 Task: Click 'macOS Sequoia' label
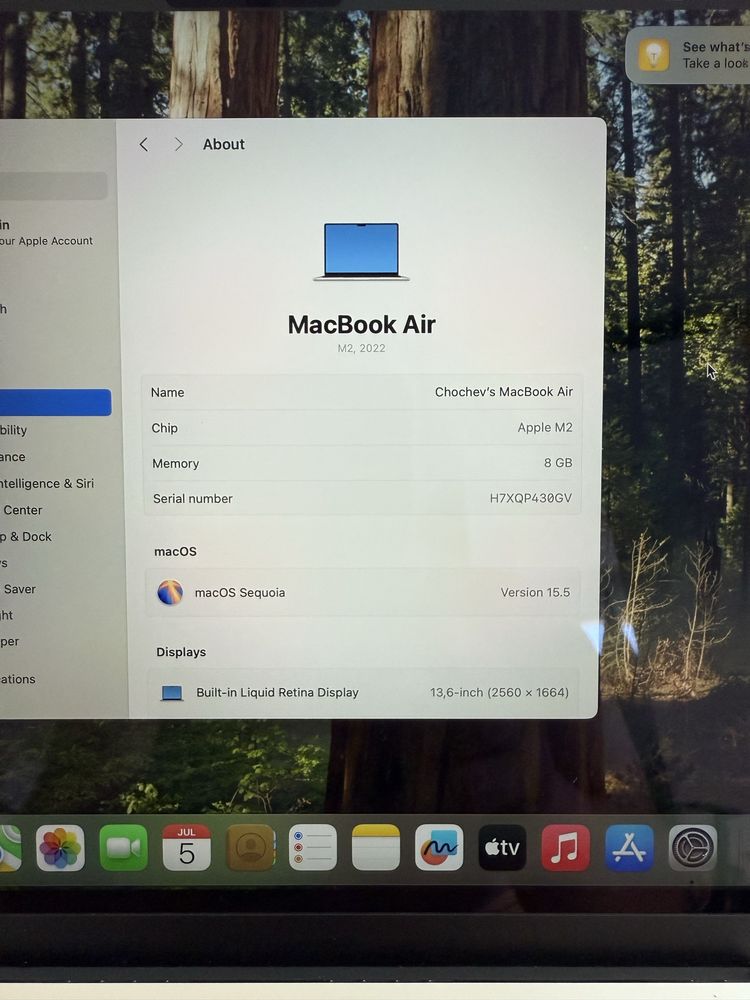(x=240, y=592)
